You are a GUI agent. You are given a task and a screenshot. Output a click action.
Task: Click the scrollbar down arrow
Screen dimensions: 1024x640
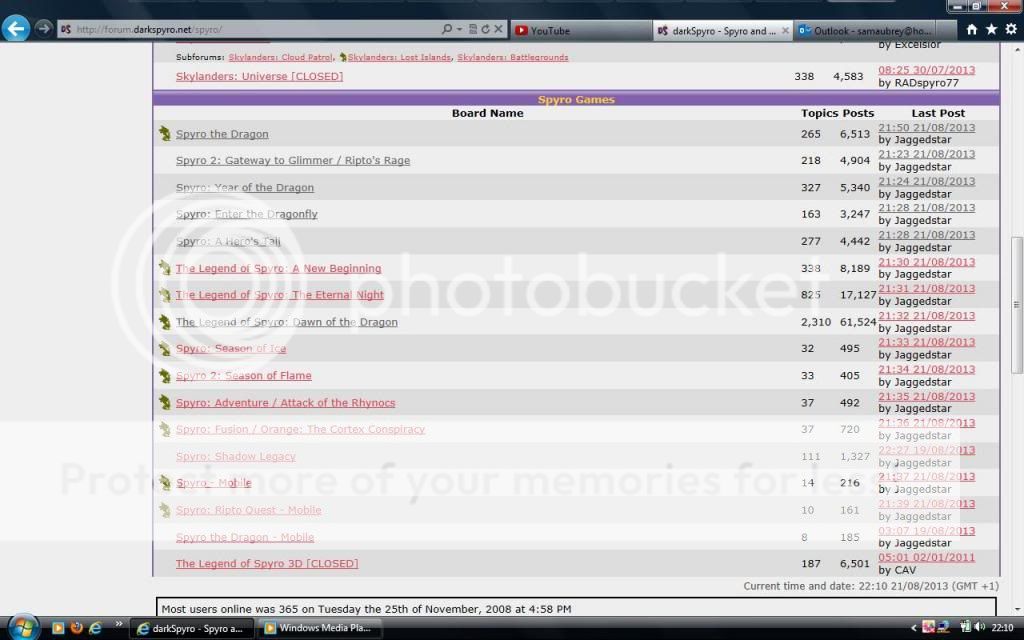1016,609
